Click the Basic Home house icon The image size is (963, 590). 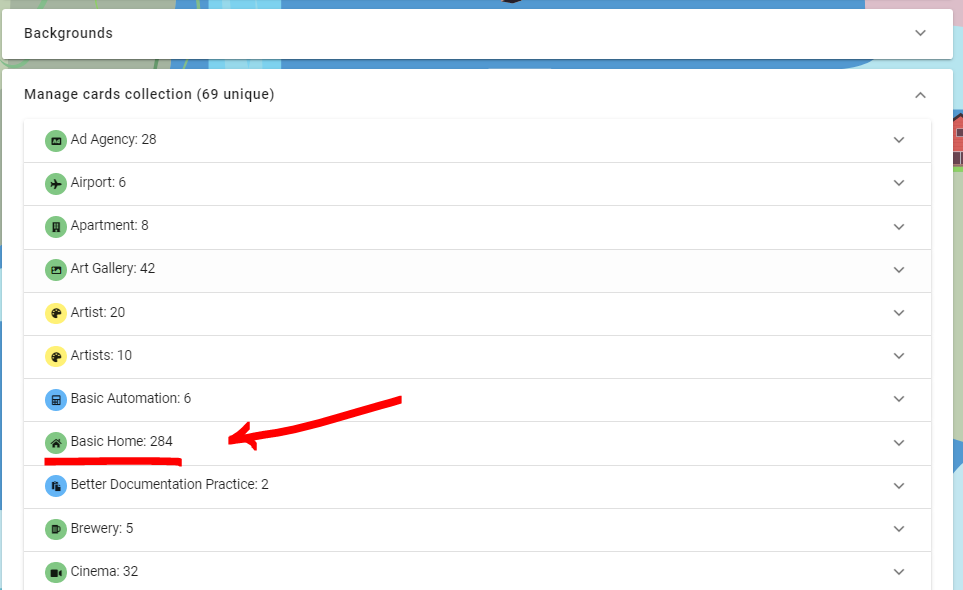pyautogui.click(x=56, y=443)
